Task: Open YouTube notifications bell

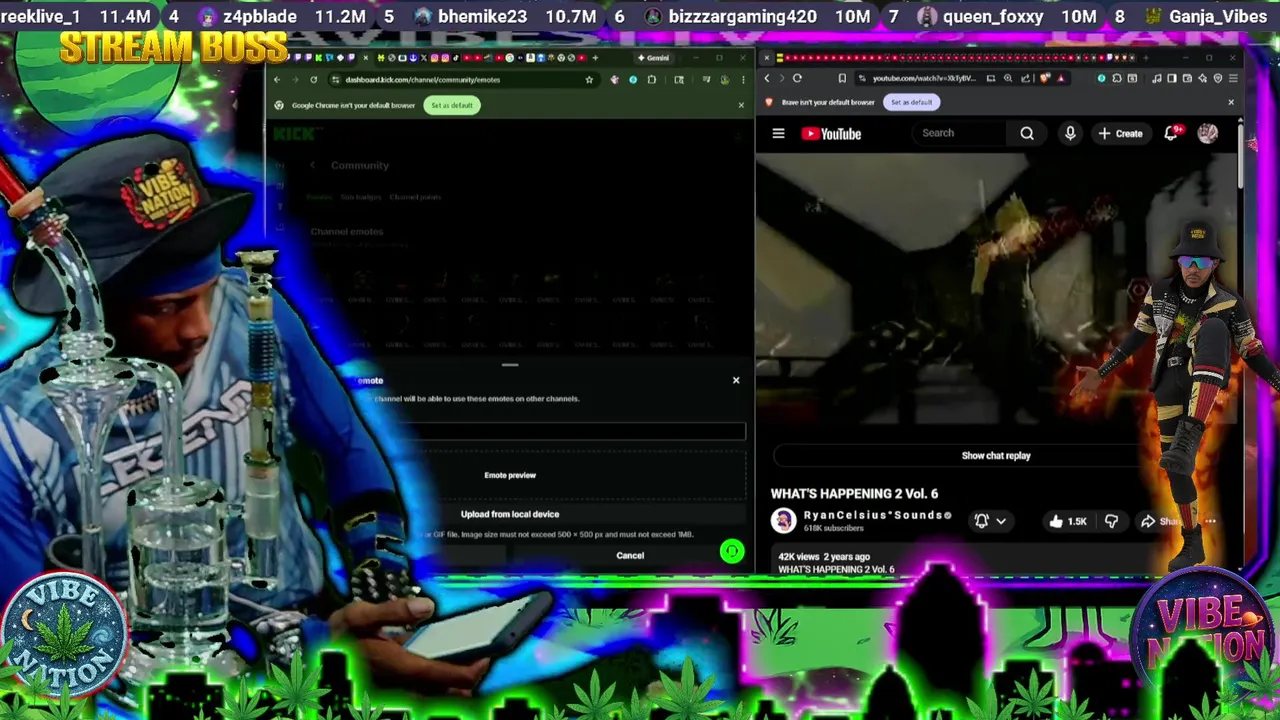Action: pyautogui.click(x=1173, y=133)
